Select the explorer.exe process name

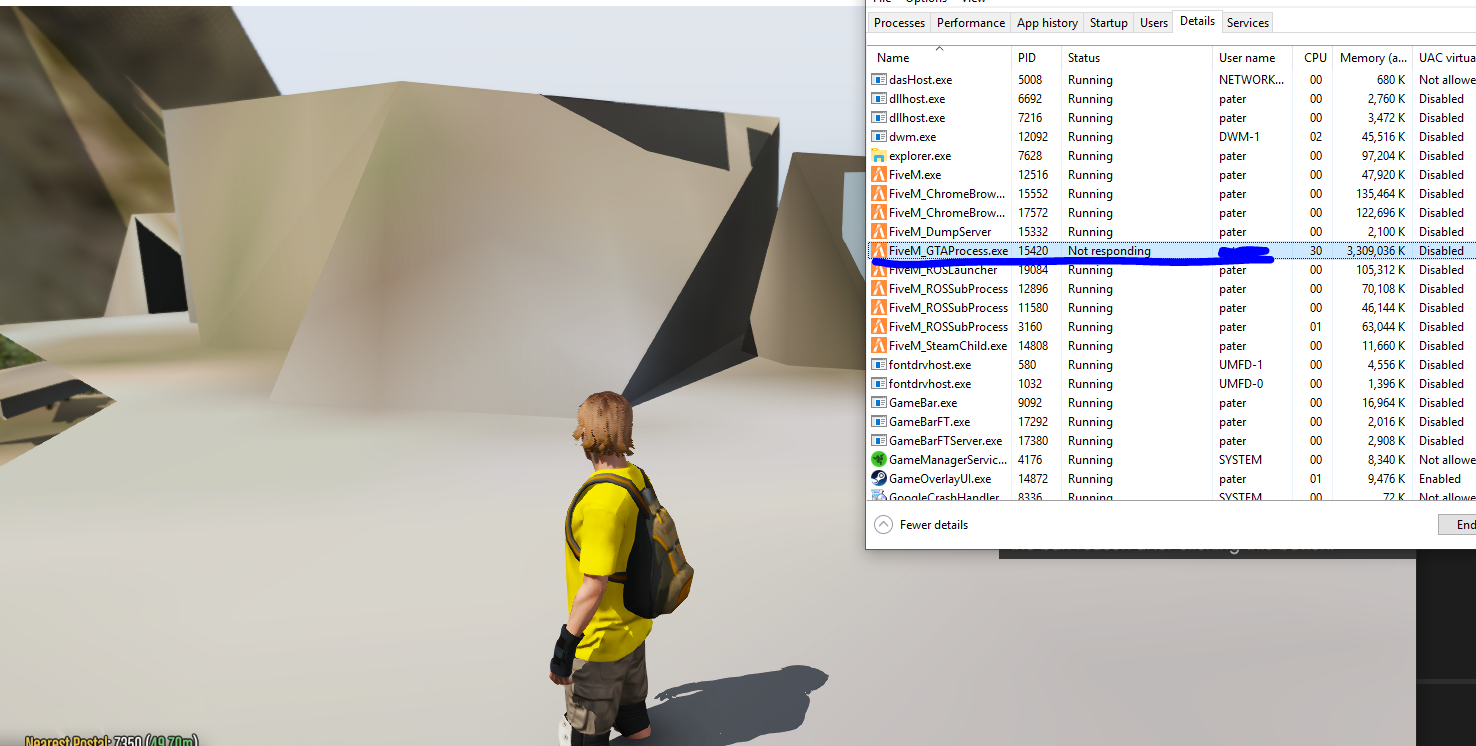[920, 156]
